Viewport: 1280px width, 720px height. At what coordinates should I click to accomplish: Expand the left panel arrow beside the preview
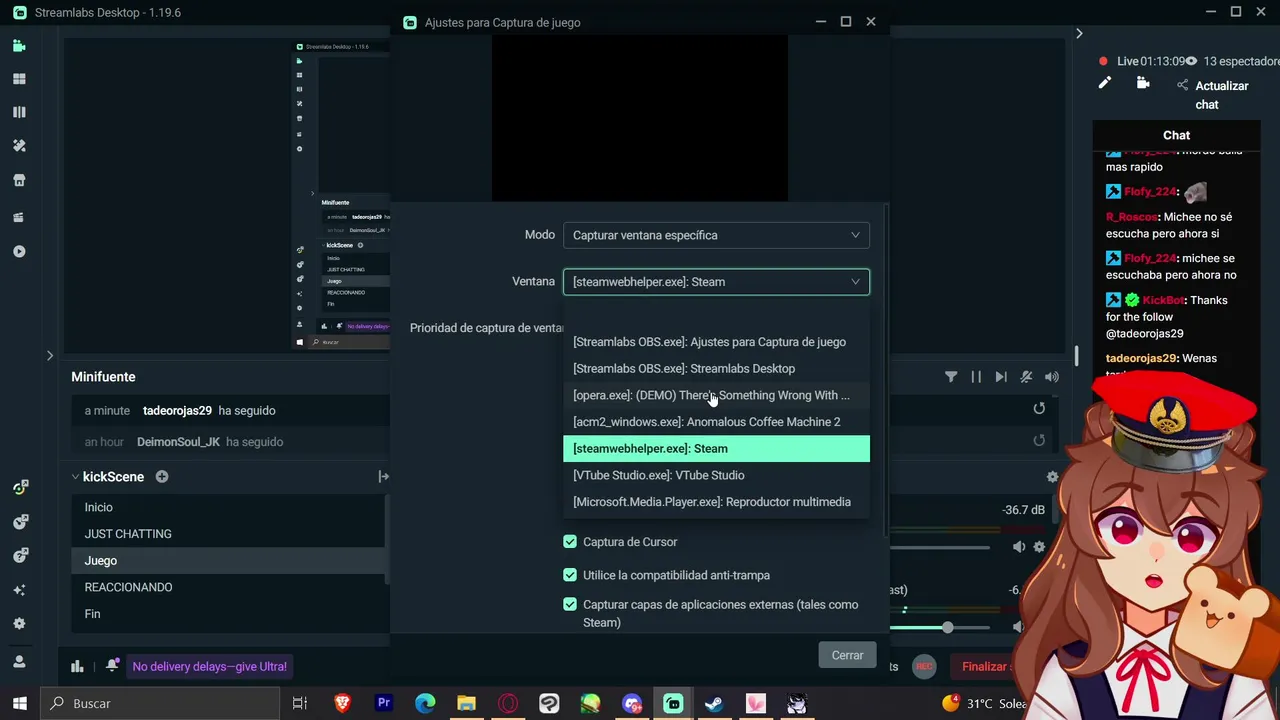[50, 355]
